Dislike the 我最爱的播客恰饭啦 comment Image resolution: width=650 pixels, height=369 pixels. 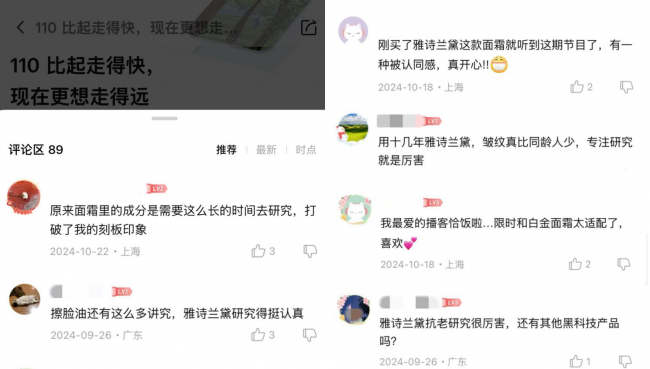pyautogui.click(x=624, y=264)
